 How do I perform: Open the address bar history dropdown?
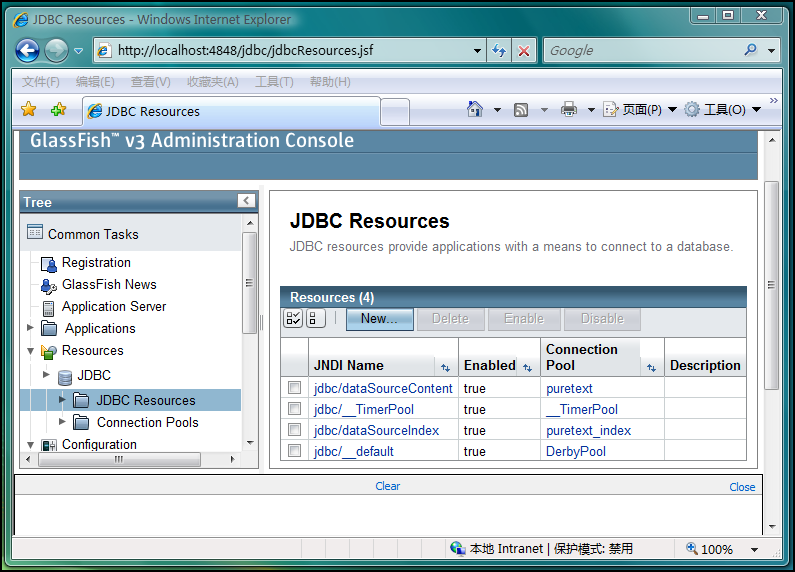477,51
